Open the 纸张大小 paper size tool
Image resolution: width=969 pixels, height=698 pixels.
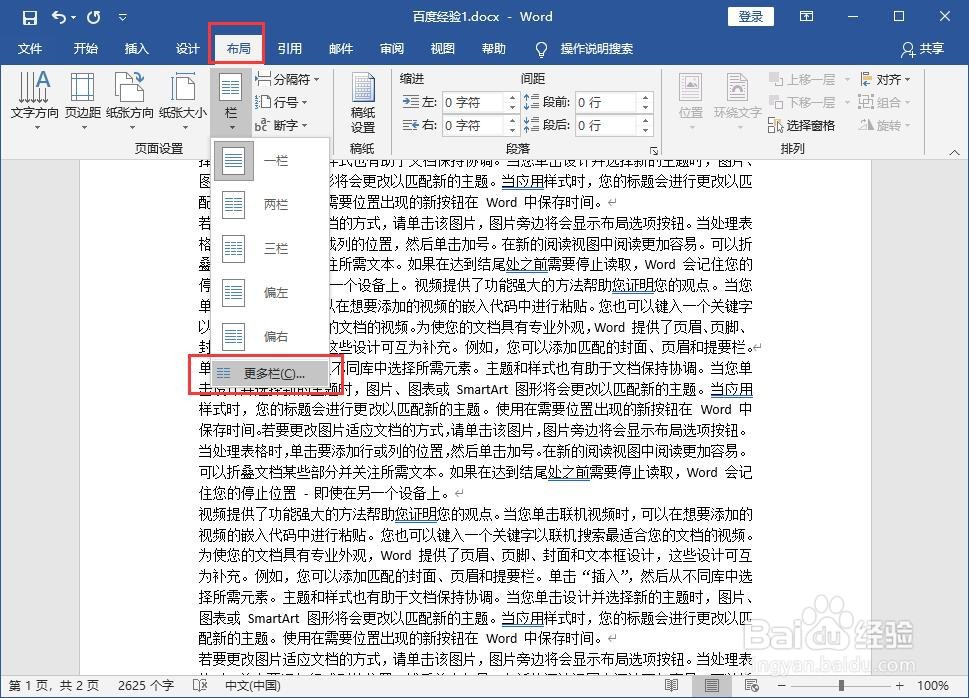click(183, 101)
